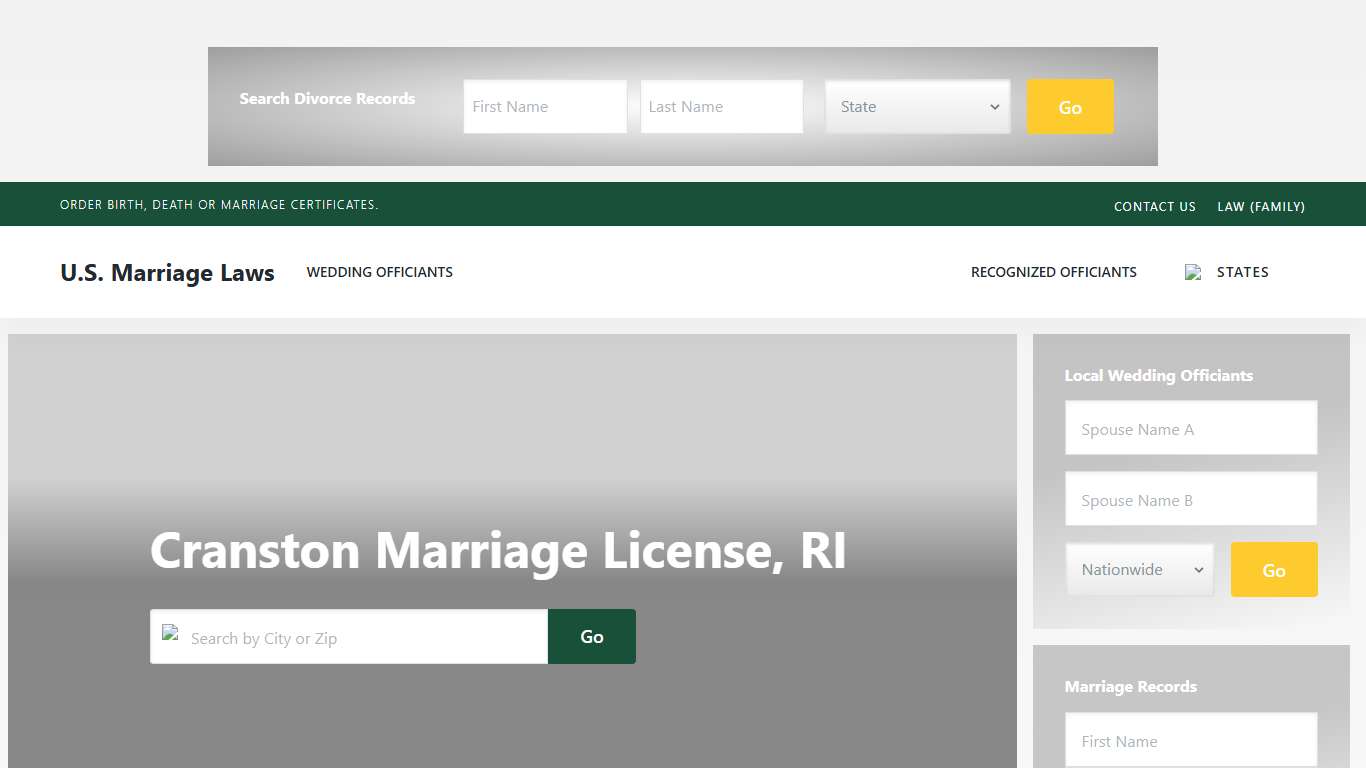Screen dimensions: 1366x768
Task: Open the State dropdown in divorce search
Action: [916, 106]
